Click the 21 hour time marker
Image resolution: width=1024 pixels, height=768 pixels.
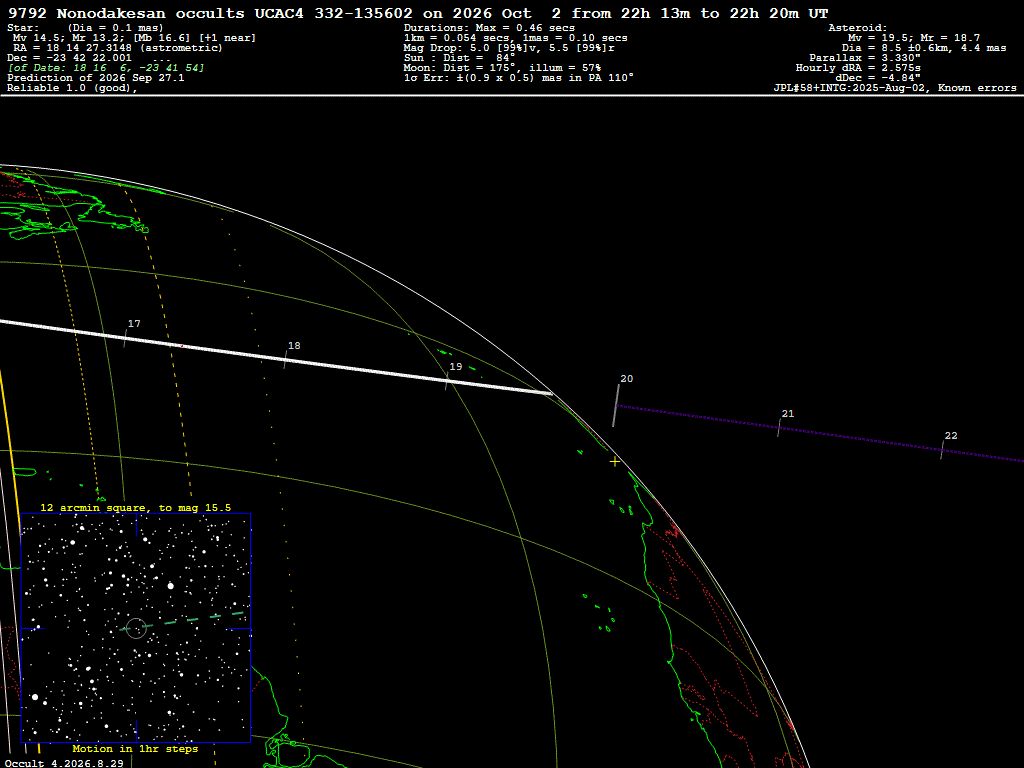tap(788, 414)
